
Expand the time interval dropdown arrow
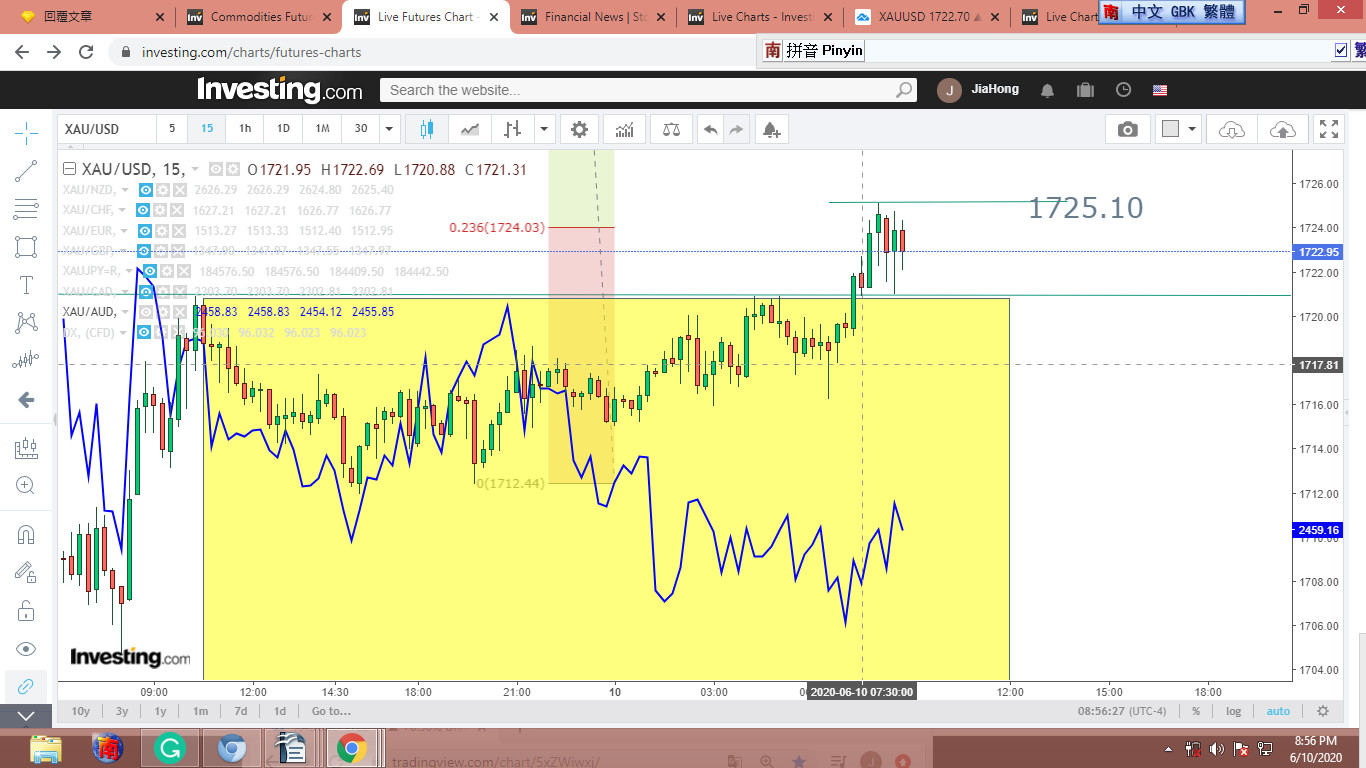tap(389, 129)
